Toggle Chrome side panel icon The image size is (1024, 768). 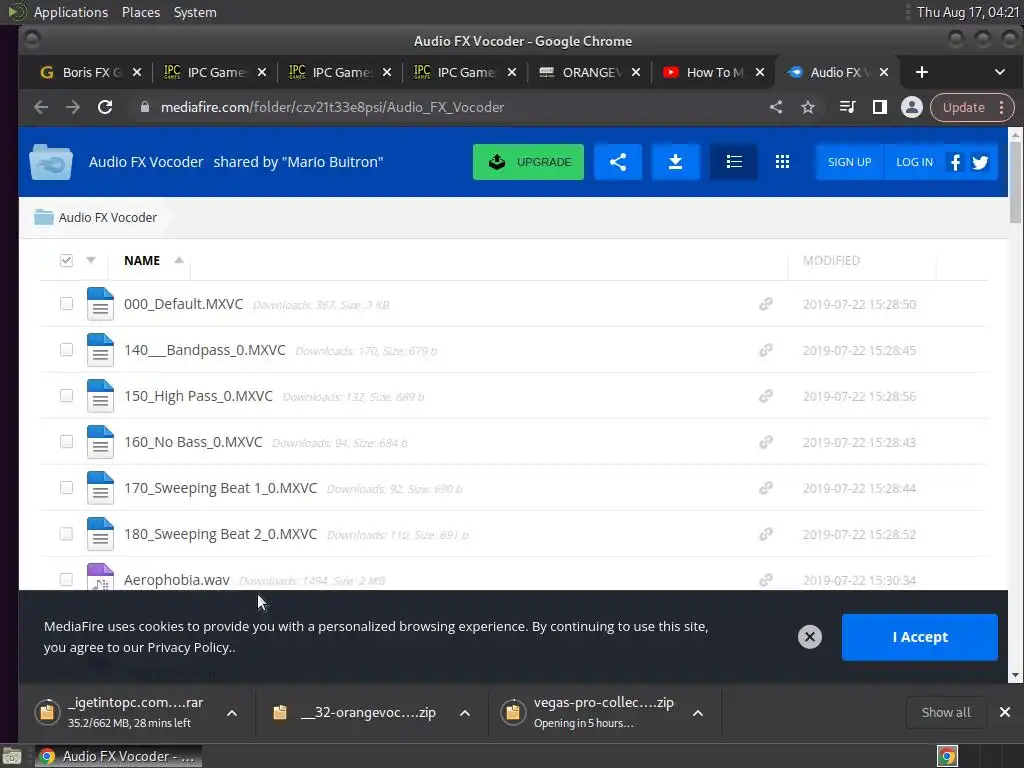(x=880, y=107)
